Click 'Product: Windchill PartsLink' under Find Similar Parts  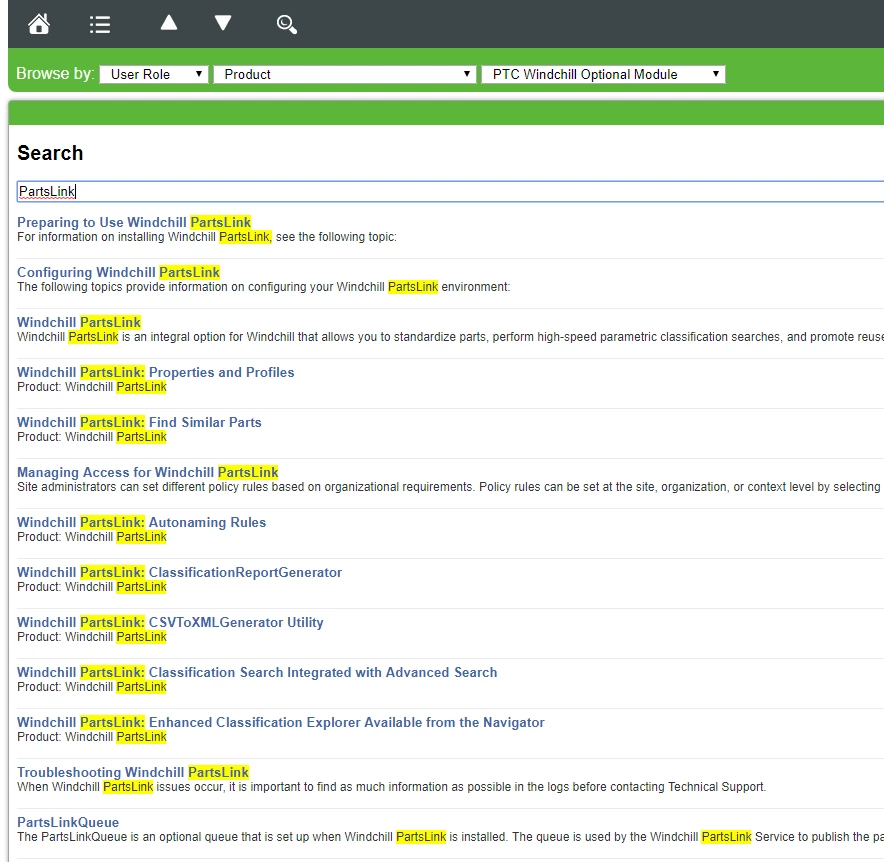tap(92, 437)
